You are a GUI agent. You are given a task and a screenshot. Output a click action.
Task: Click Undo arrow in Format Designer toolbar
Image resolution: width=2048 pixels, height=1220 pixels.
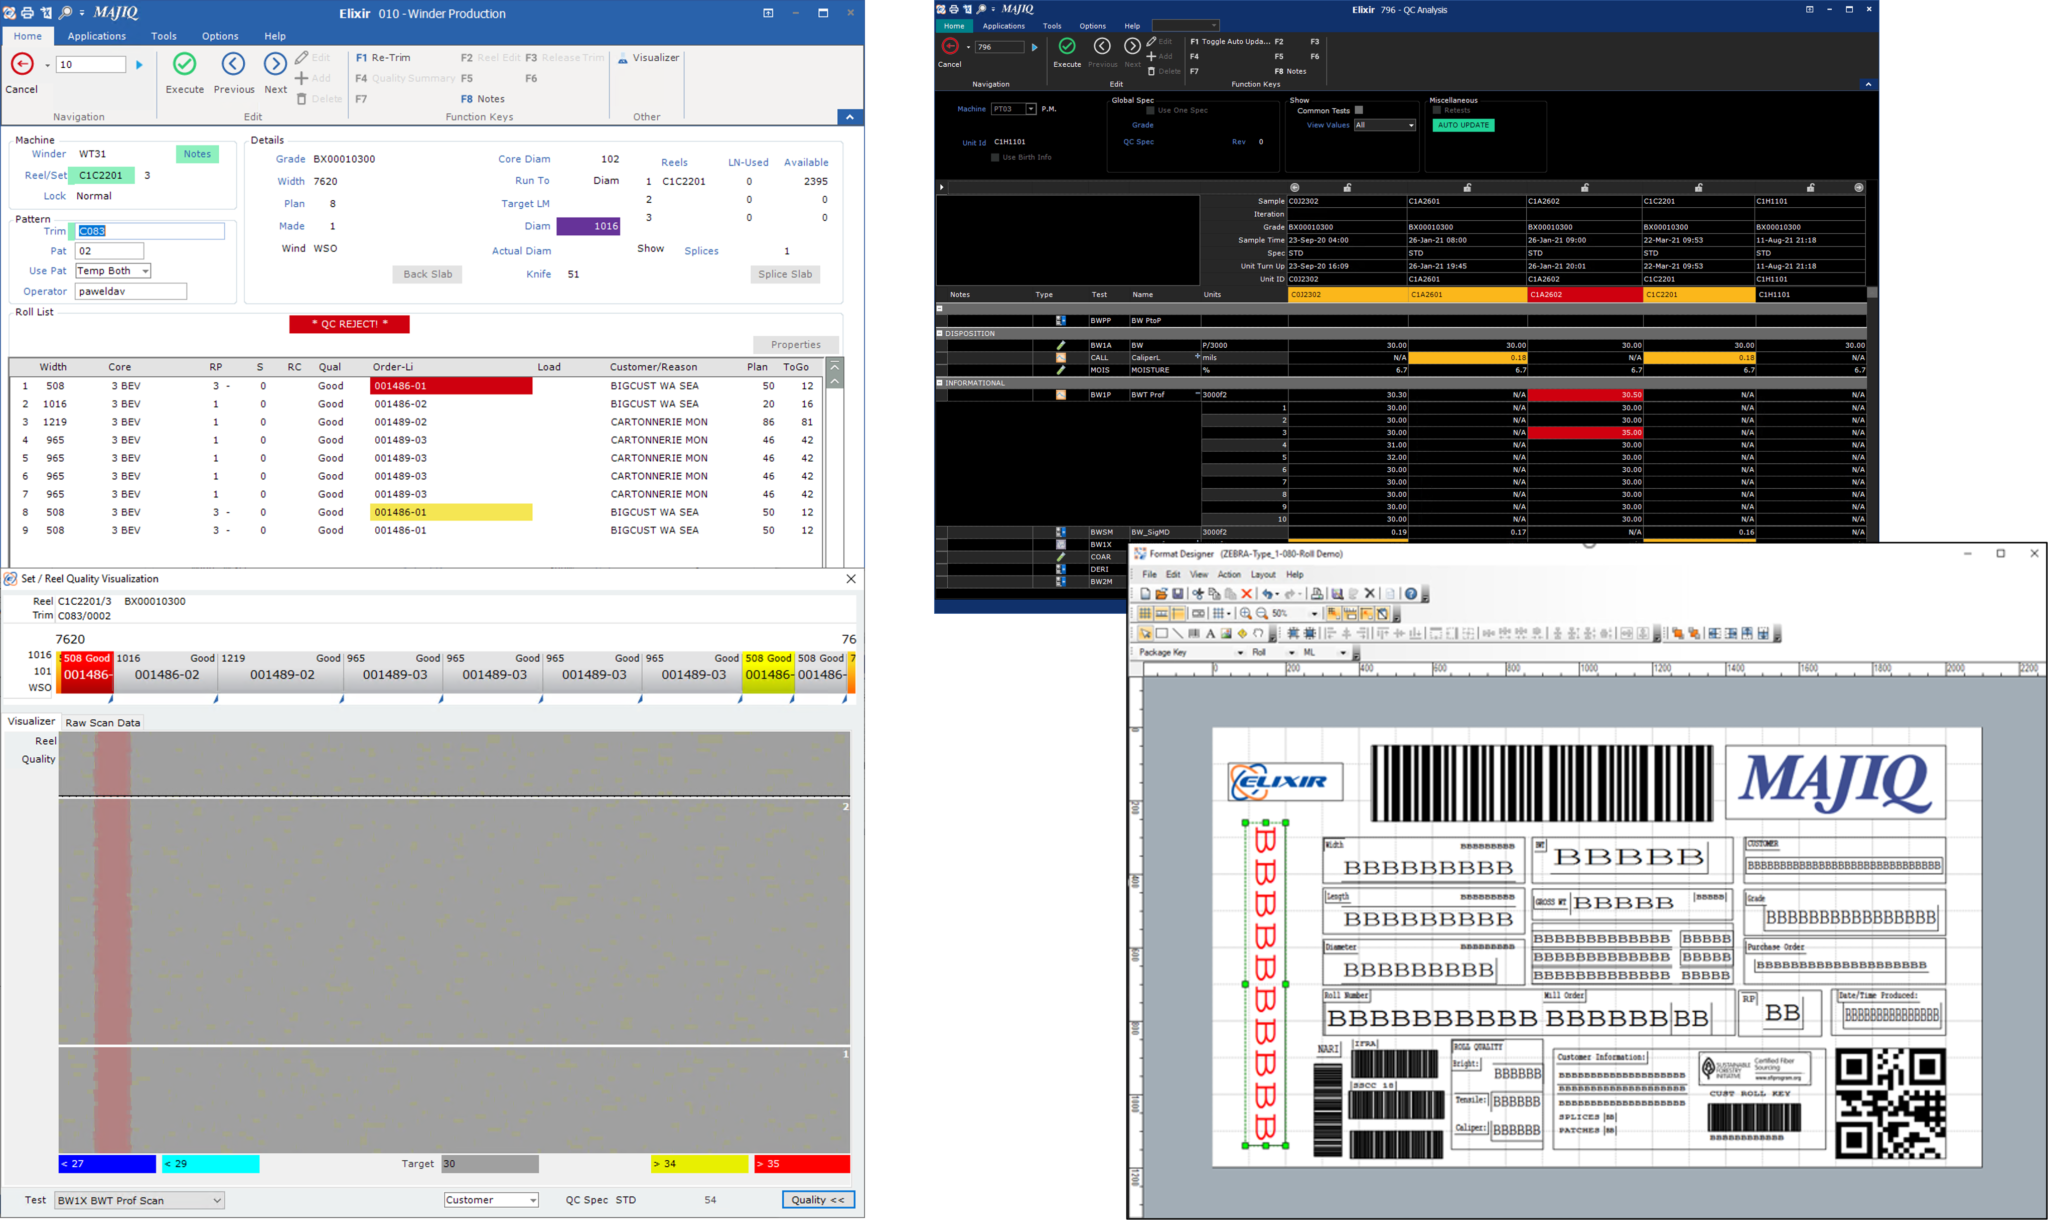point(1267,594)
